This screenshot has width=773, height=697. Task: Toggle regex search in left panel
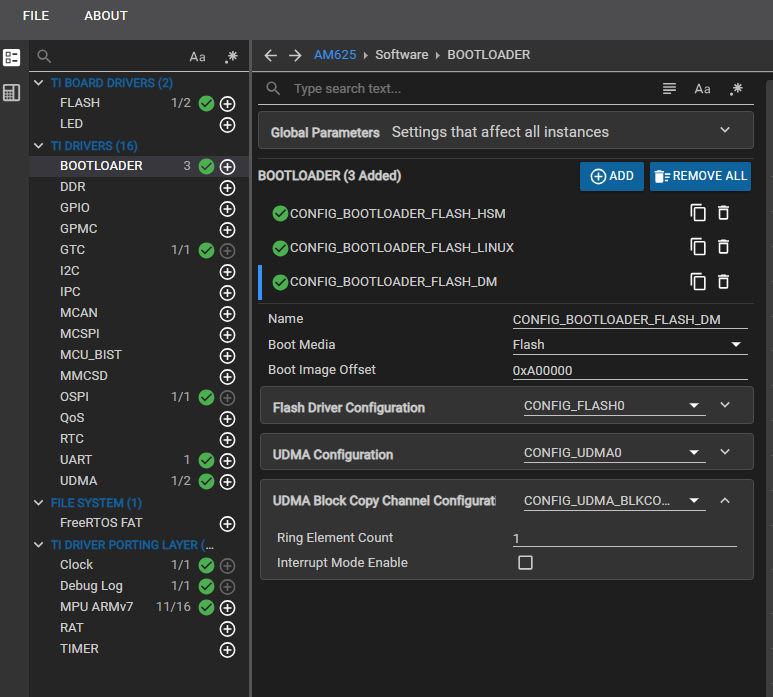tap(231, 57)
